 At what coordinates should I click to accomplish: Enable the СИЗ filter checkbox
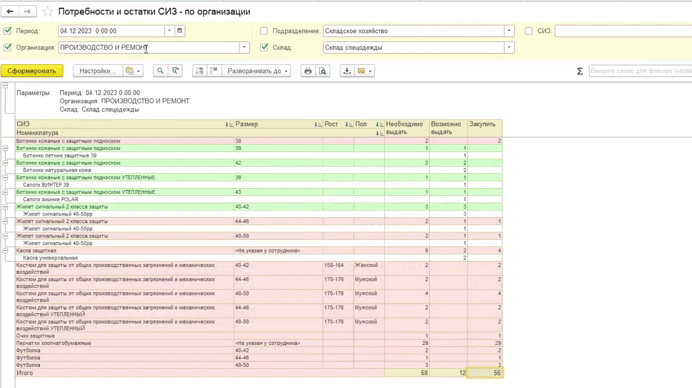pos(529,31)
